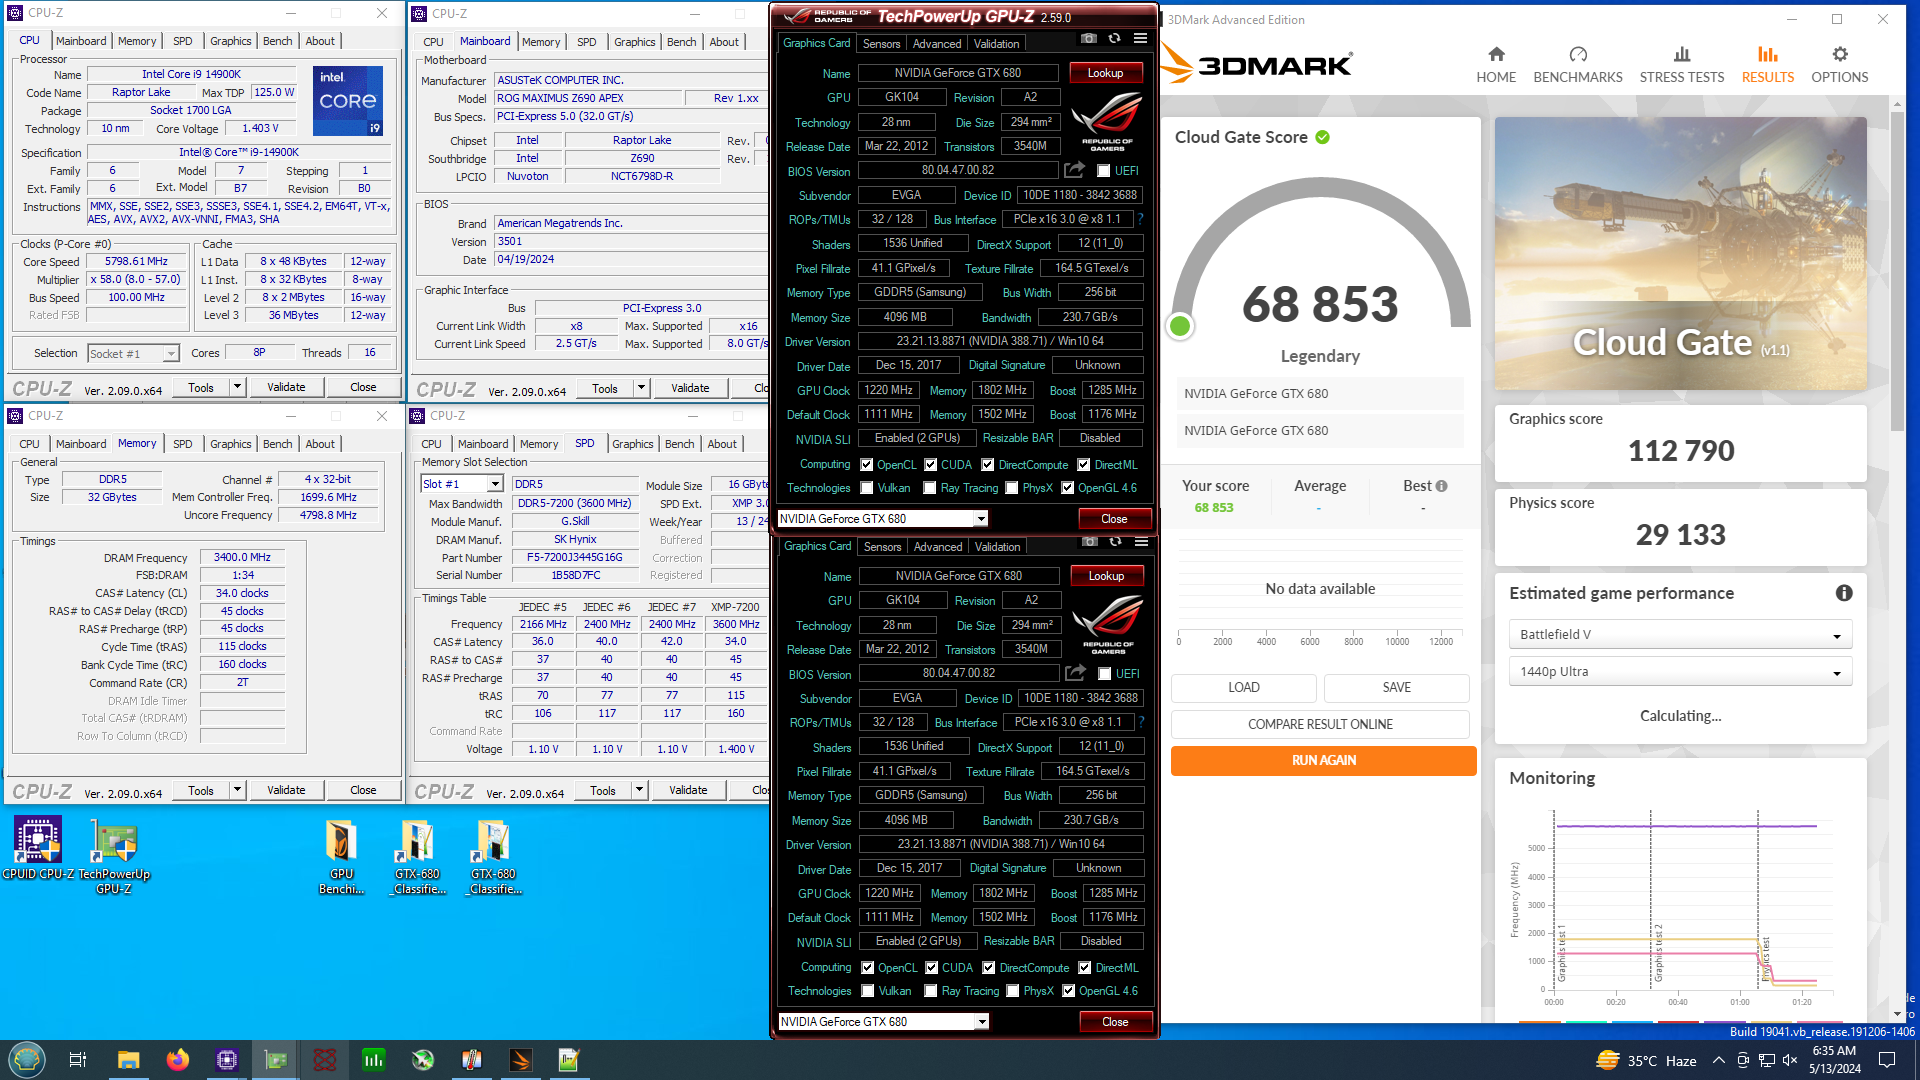Click the lower GPU-Z camera icon
The width and height of the screenshot is (1920, 1080).
click(1090, 541)
